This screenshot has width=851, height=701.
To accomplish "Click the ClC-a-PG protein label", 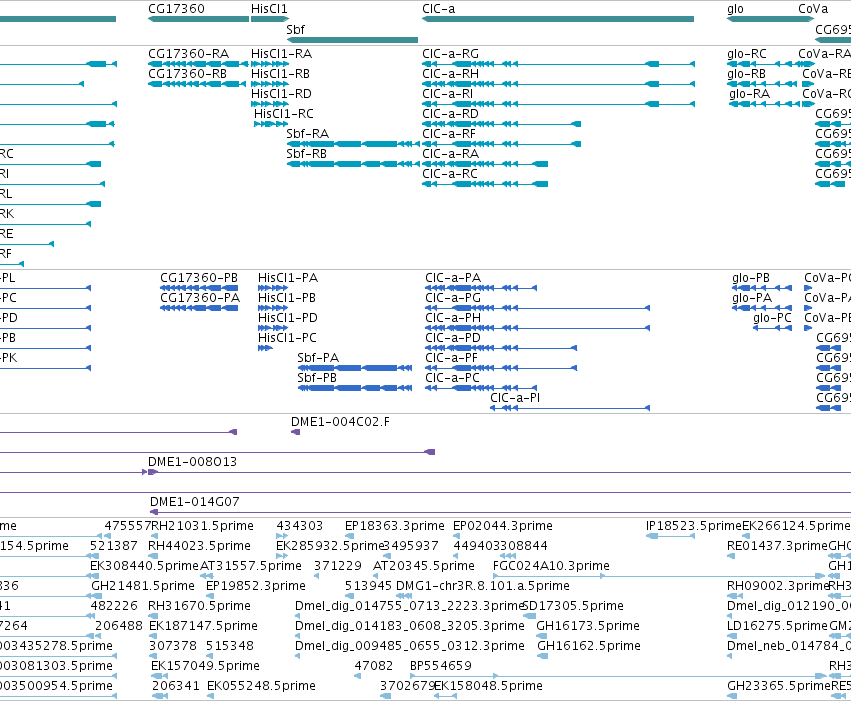I will [453, 298].
